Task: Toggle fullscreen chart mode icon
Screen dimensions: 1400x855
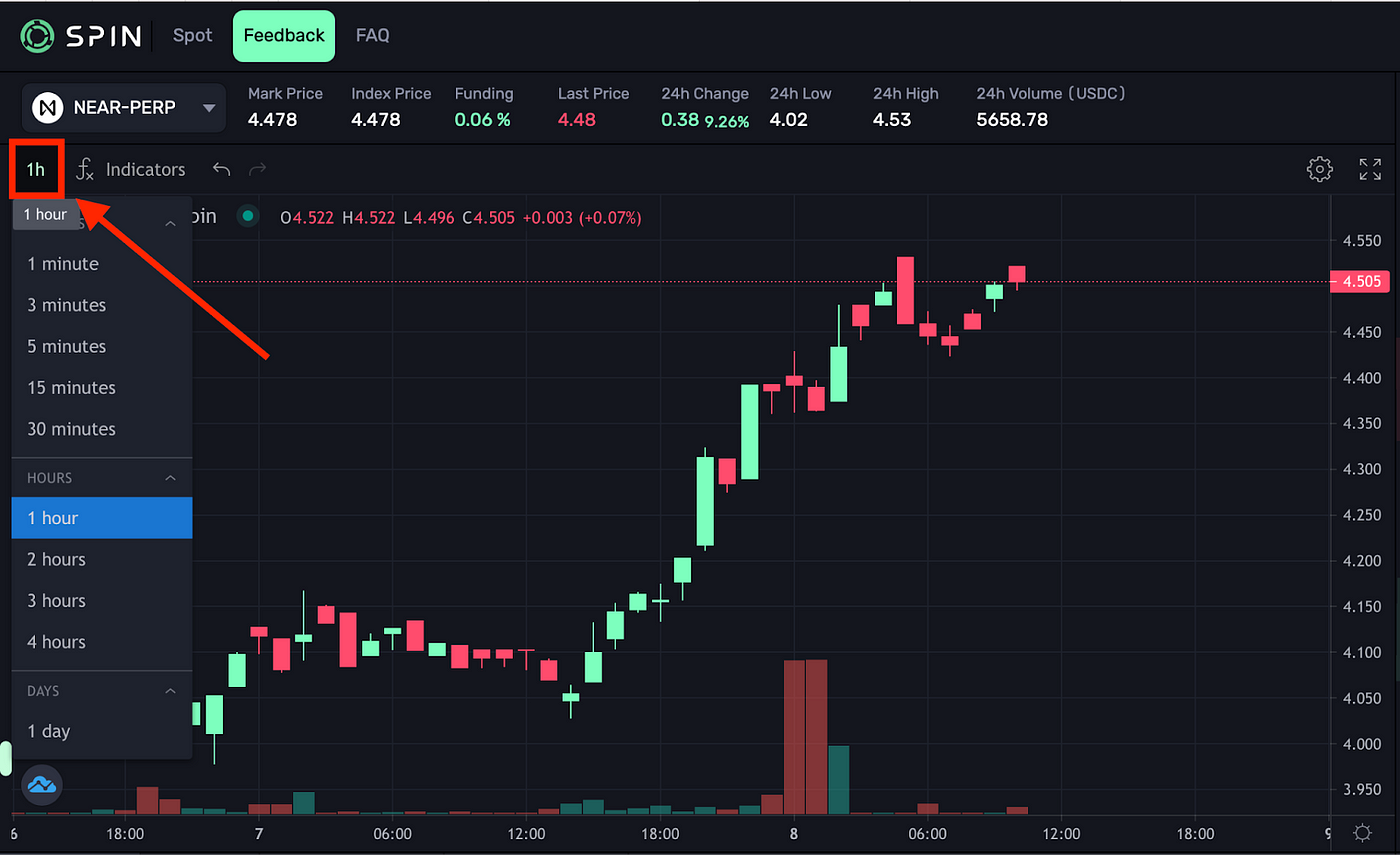Action: tap(1370, 169)
